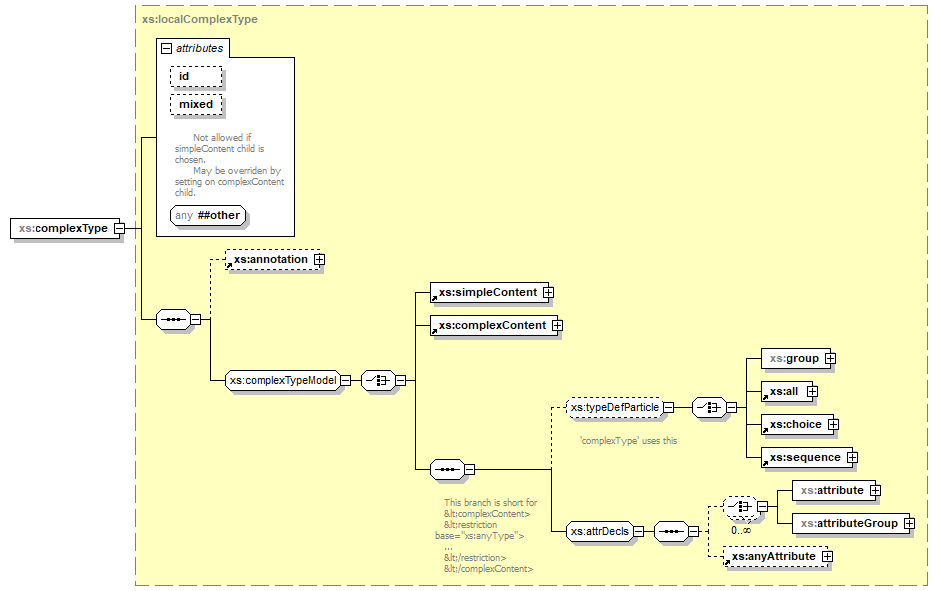This screenshot has width=938, height=591.
Task: Click the choice compositor icon beside xs:complexTypeModel
Action: [376, 380]
